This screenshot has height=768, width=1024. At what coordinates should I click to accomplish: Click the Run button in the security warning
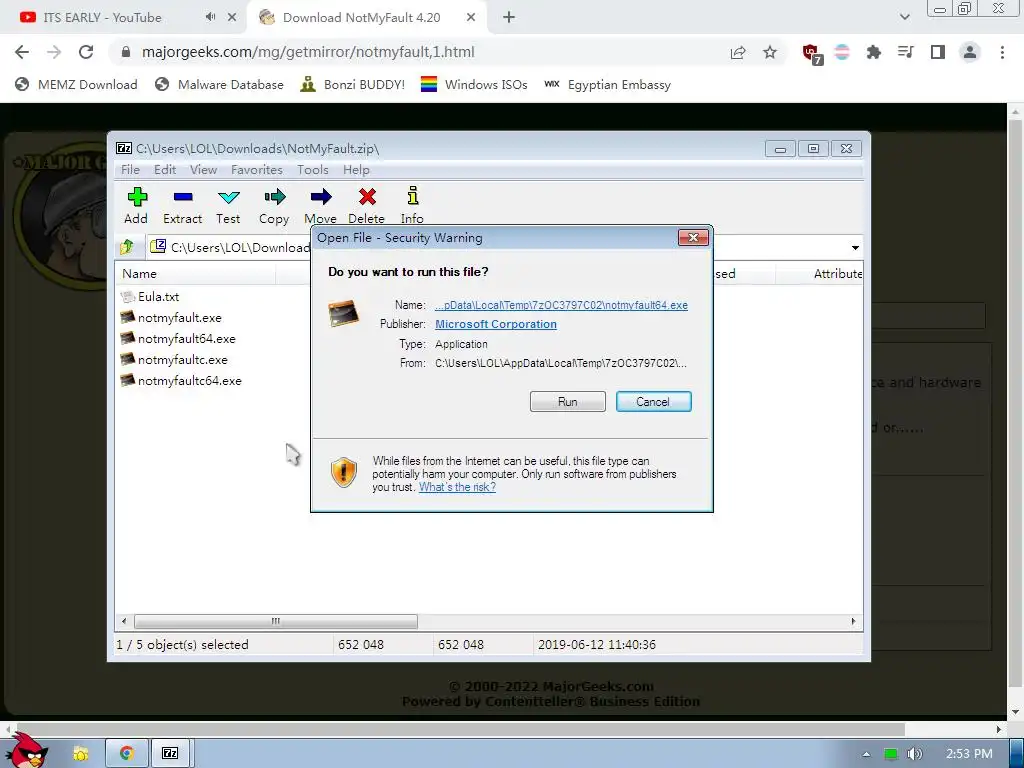tap(568, 402)
